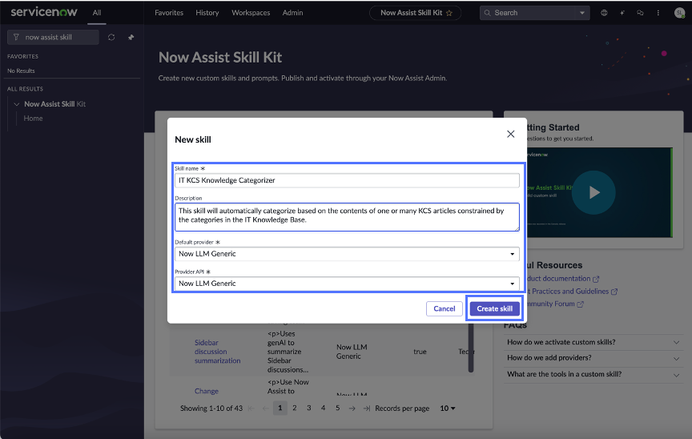Viewport: 692px width, 439px height.
Task: Close the New skill dialog
Action: pyautogui.click(x=511, y=134)
